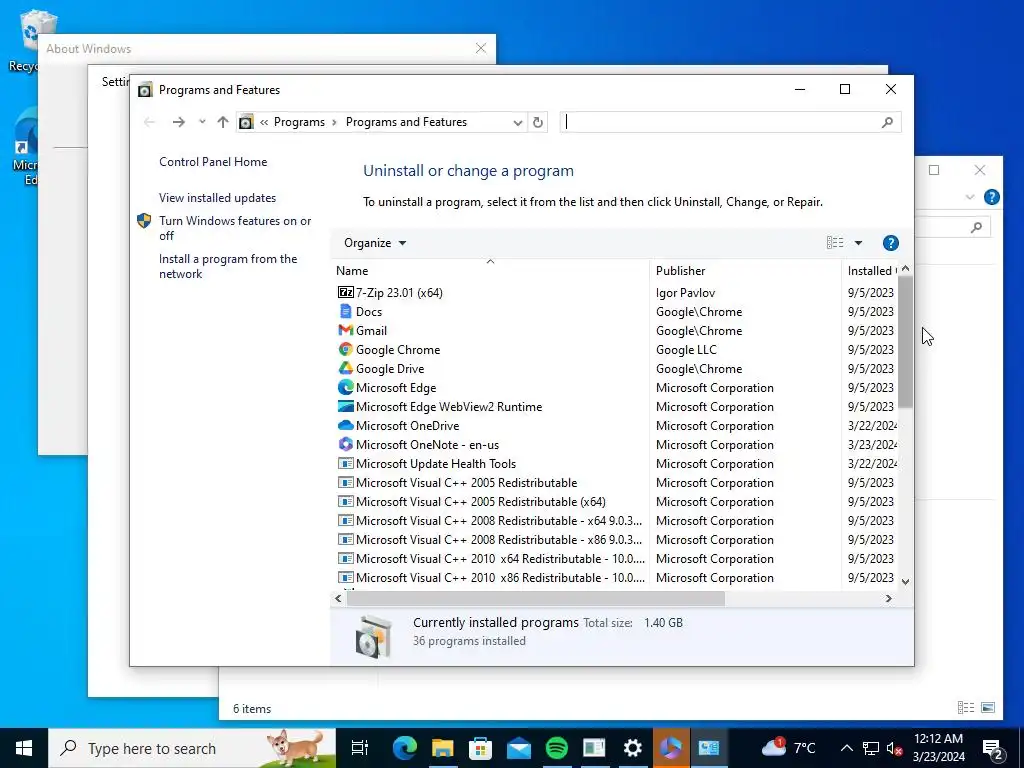Viewport: 1024px width, 768px height.
Task: Go up one level with up arrow
Action: click(223, 122)
